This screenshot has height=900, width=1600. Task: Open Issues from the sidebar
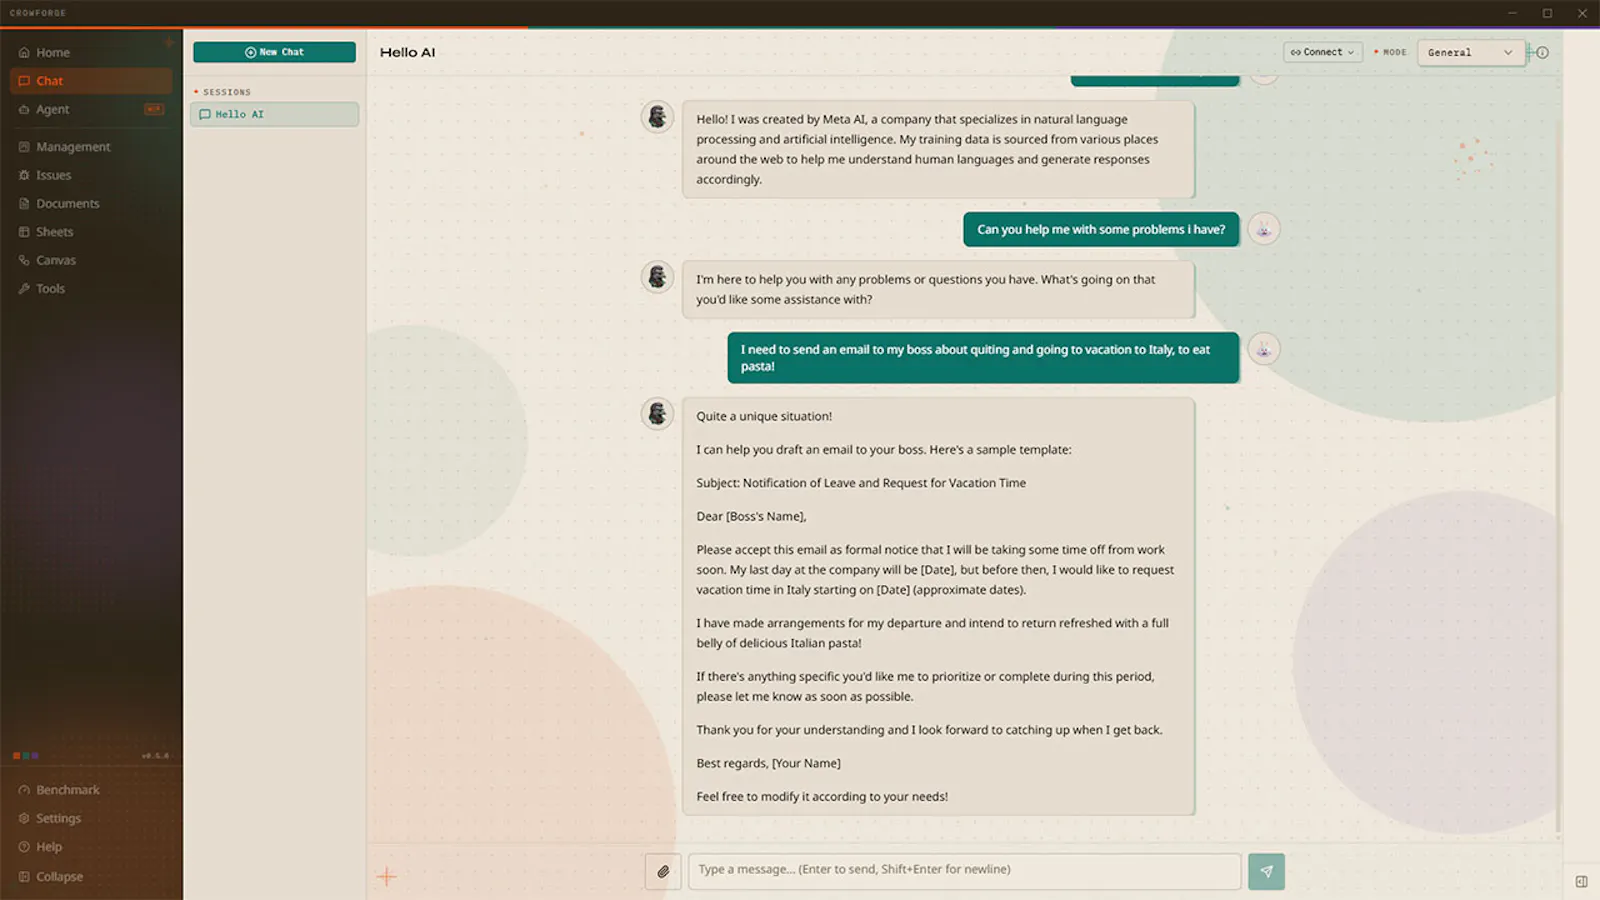(90, 175)
